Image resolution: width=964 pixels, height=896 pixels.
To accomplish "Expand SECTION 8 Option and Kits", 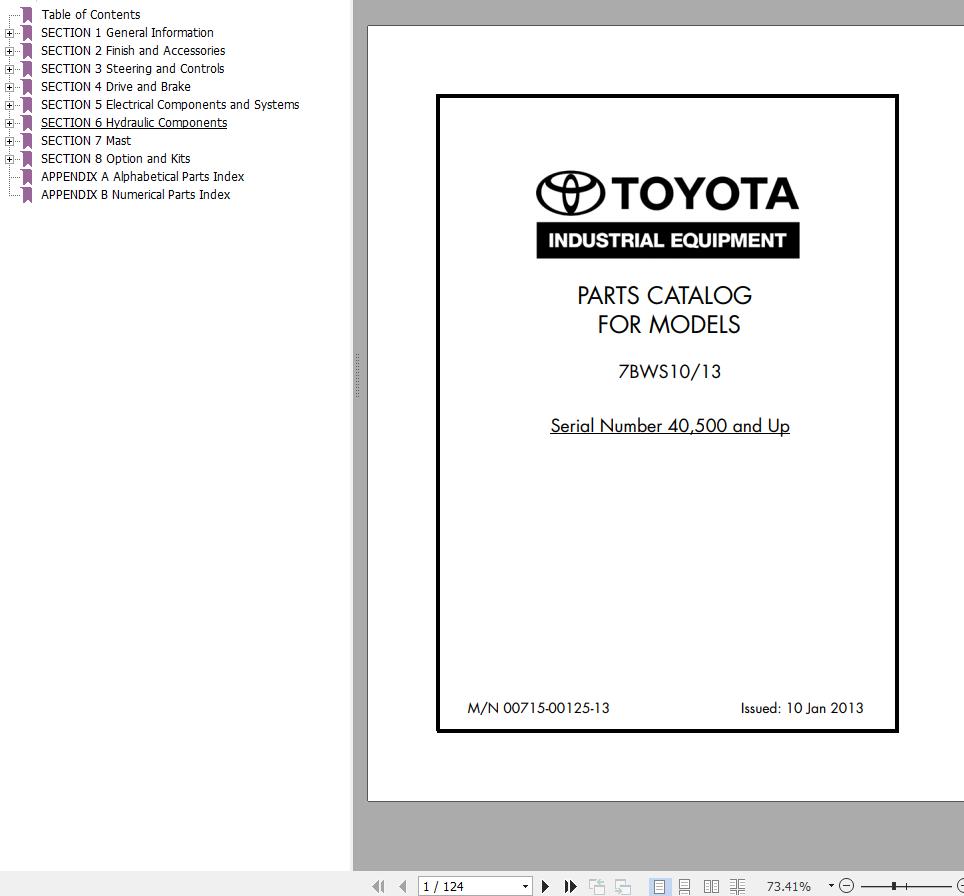I will pyautogui.click(x=9, y=159).
